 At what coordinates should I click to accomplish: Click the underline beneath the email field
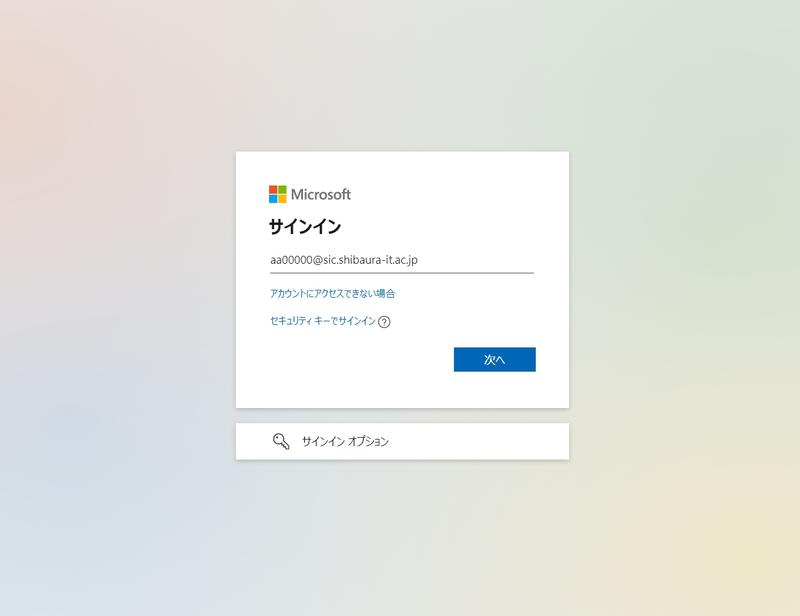click(402, 273)
